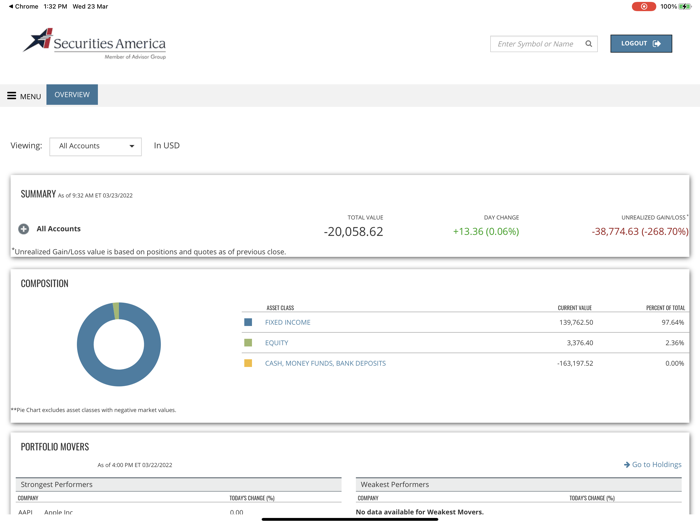Click the 2.36% percent of total

point(675,343)
